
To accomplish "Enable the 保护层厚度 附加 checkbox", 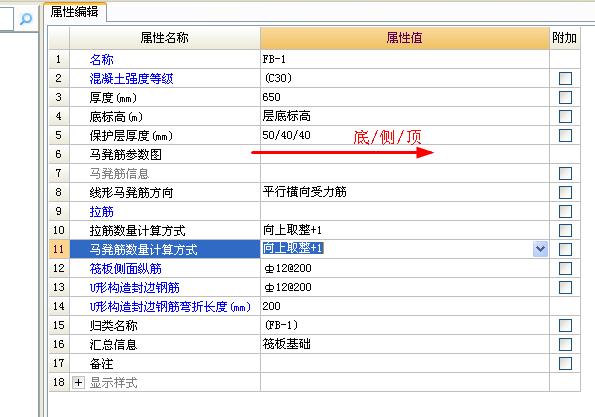I will coord(565,135).
